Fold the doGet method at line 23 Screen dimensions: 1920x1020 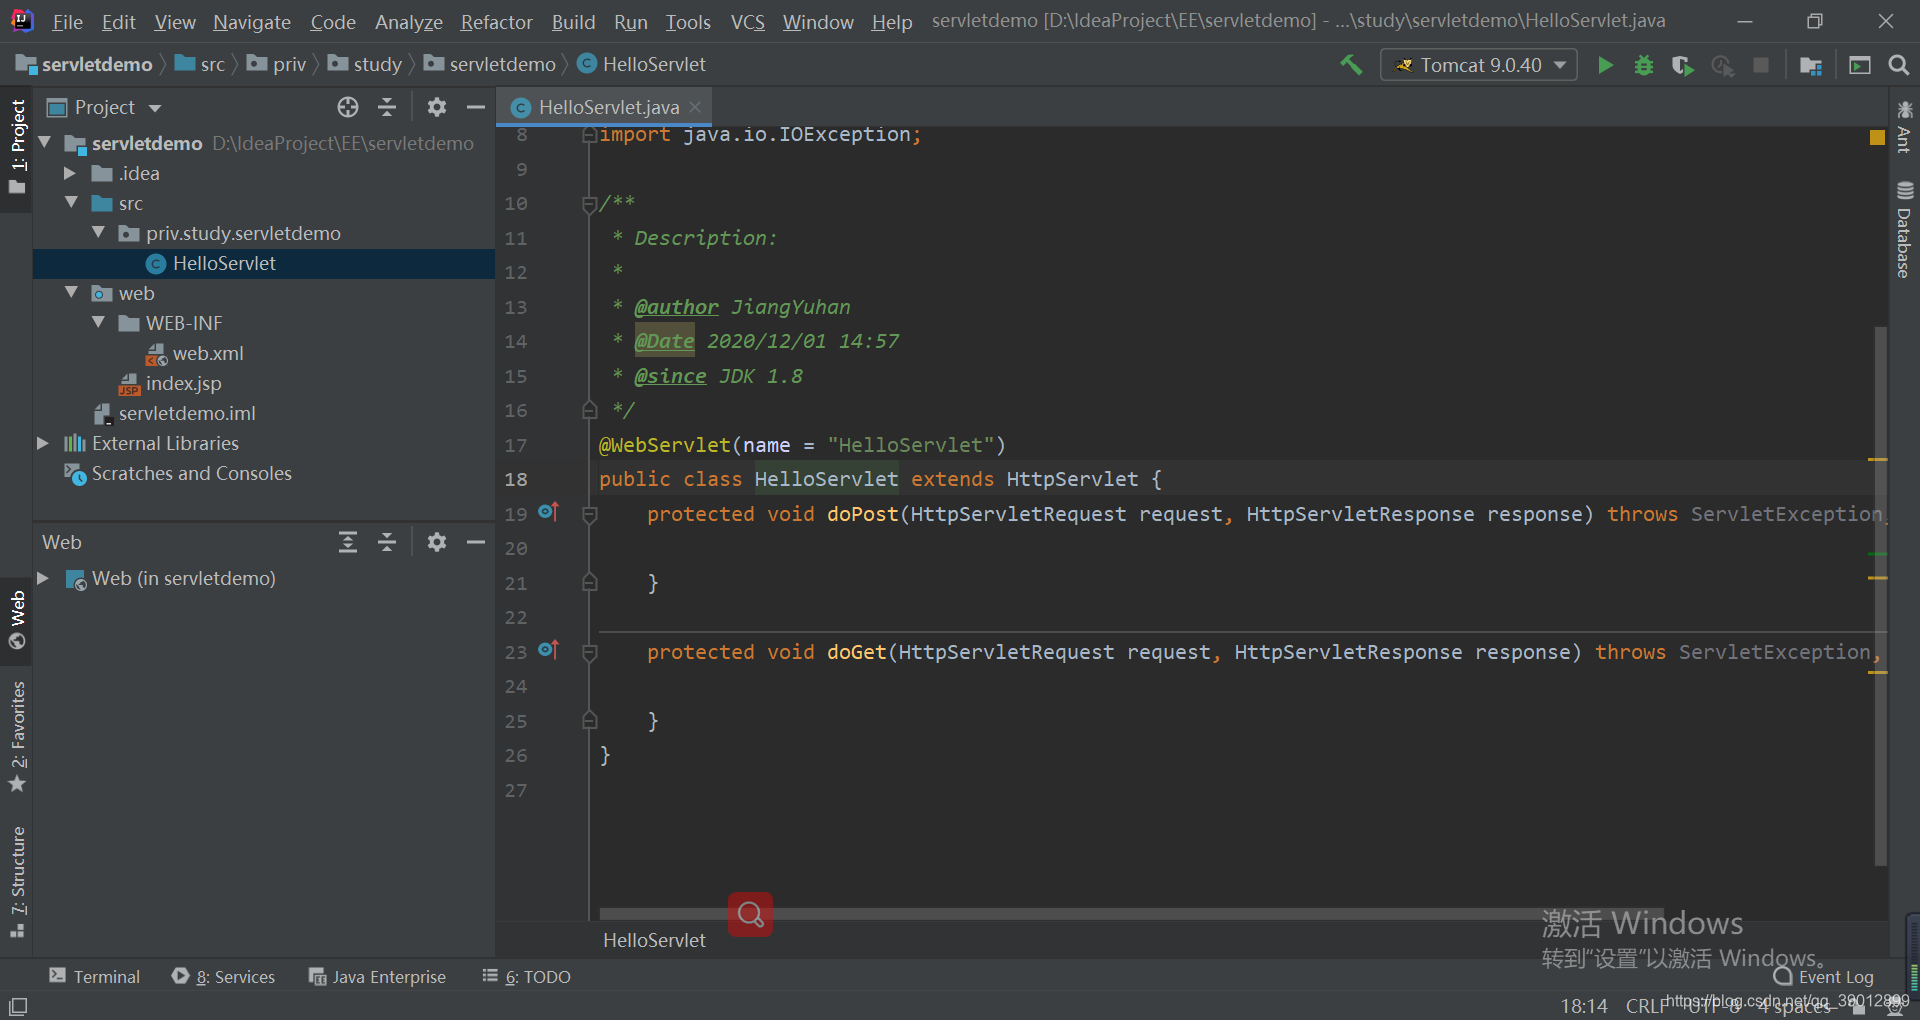589,652
